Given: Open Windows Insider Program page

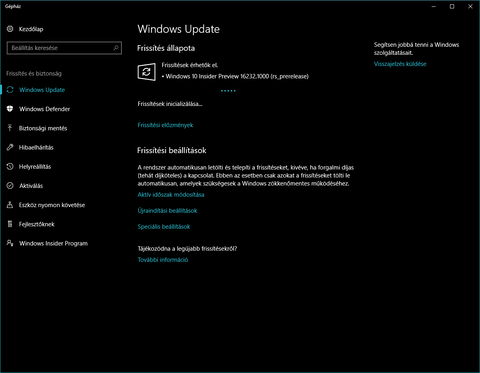Looking at the screenshot, I should click(x=53, y=243).
